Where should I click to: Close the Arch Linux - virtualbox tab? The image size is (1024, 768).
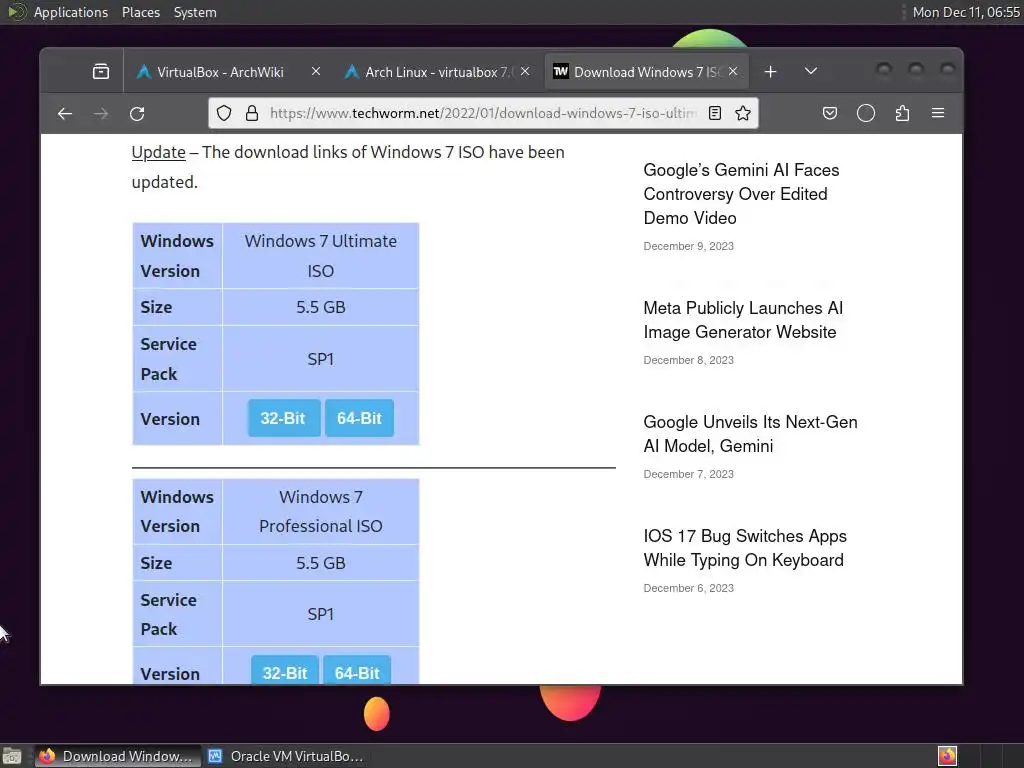[524, 71]
